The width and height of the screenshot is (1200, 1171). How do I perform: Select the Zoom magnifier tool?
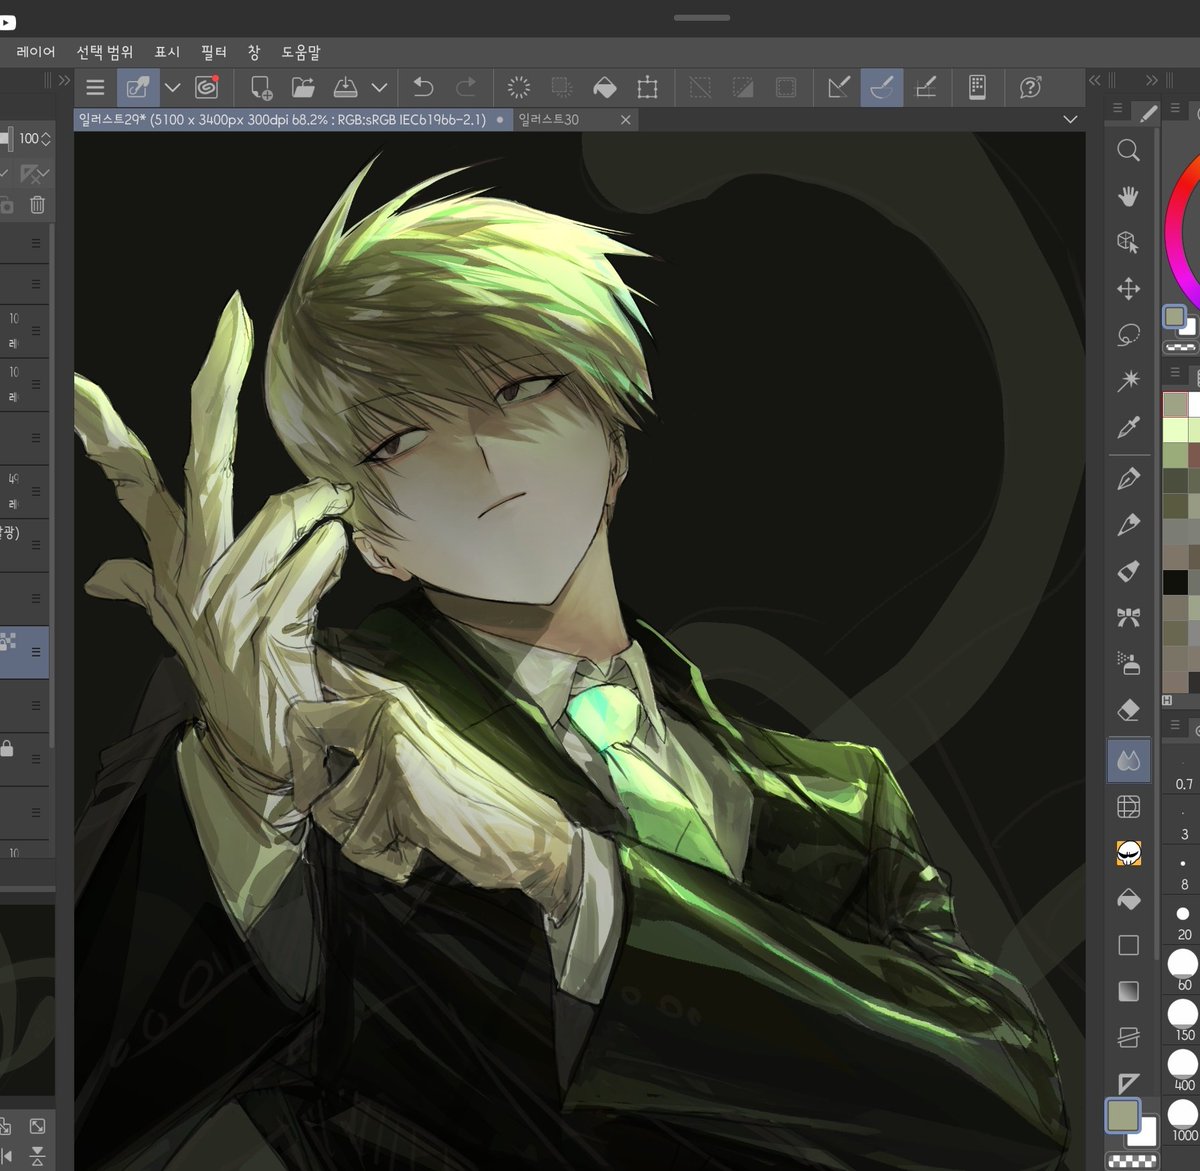click(x=1129, y=151)
